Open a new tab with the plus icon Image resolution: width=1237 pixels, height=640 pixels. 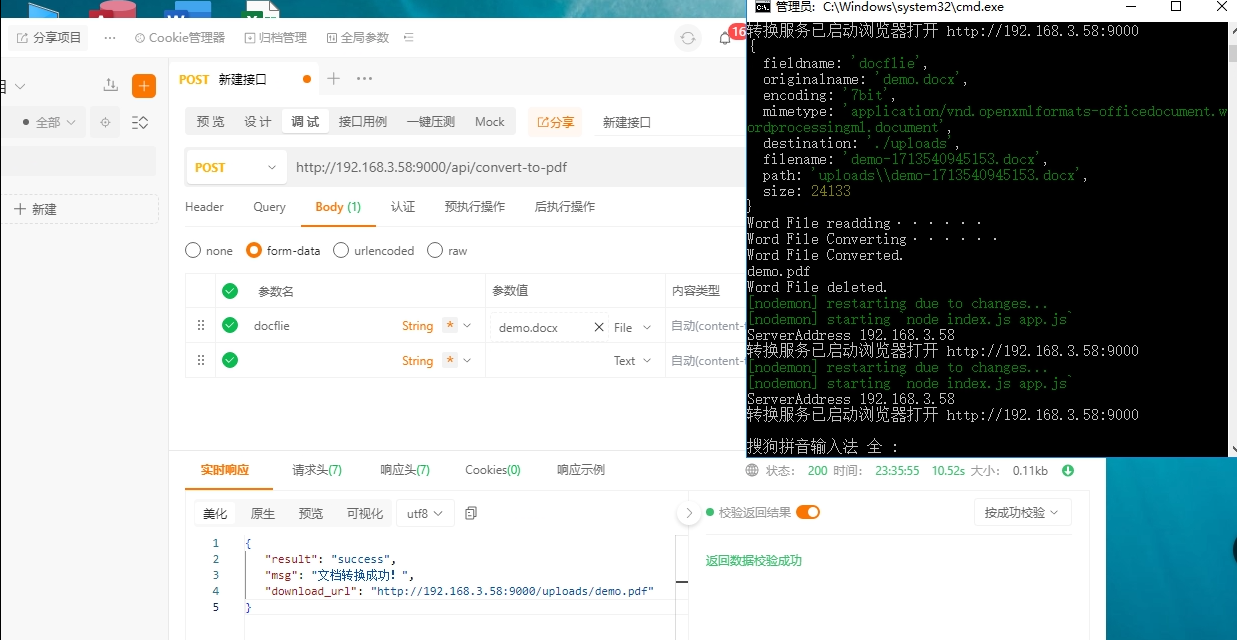334,79
